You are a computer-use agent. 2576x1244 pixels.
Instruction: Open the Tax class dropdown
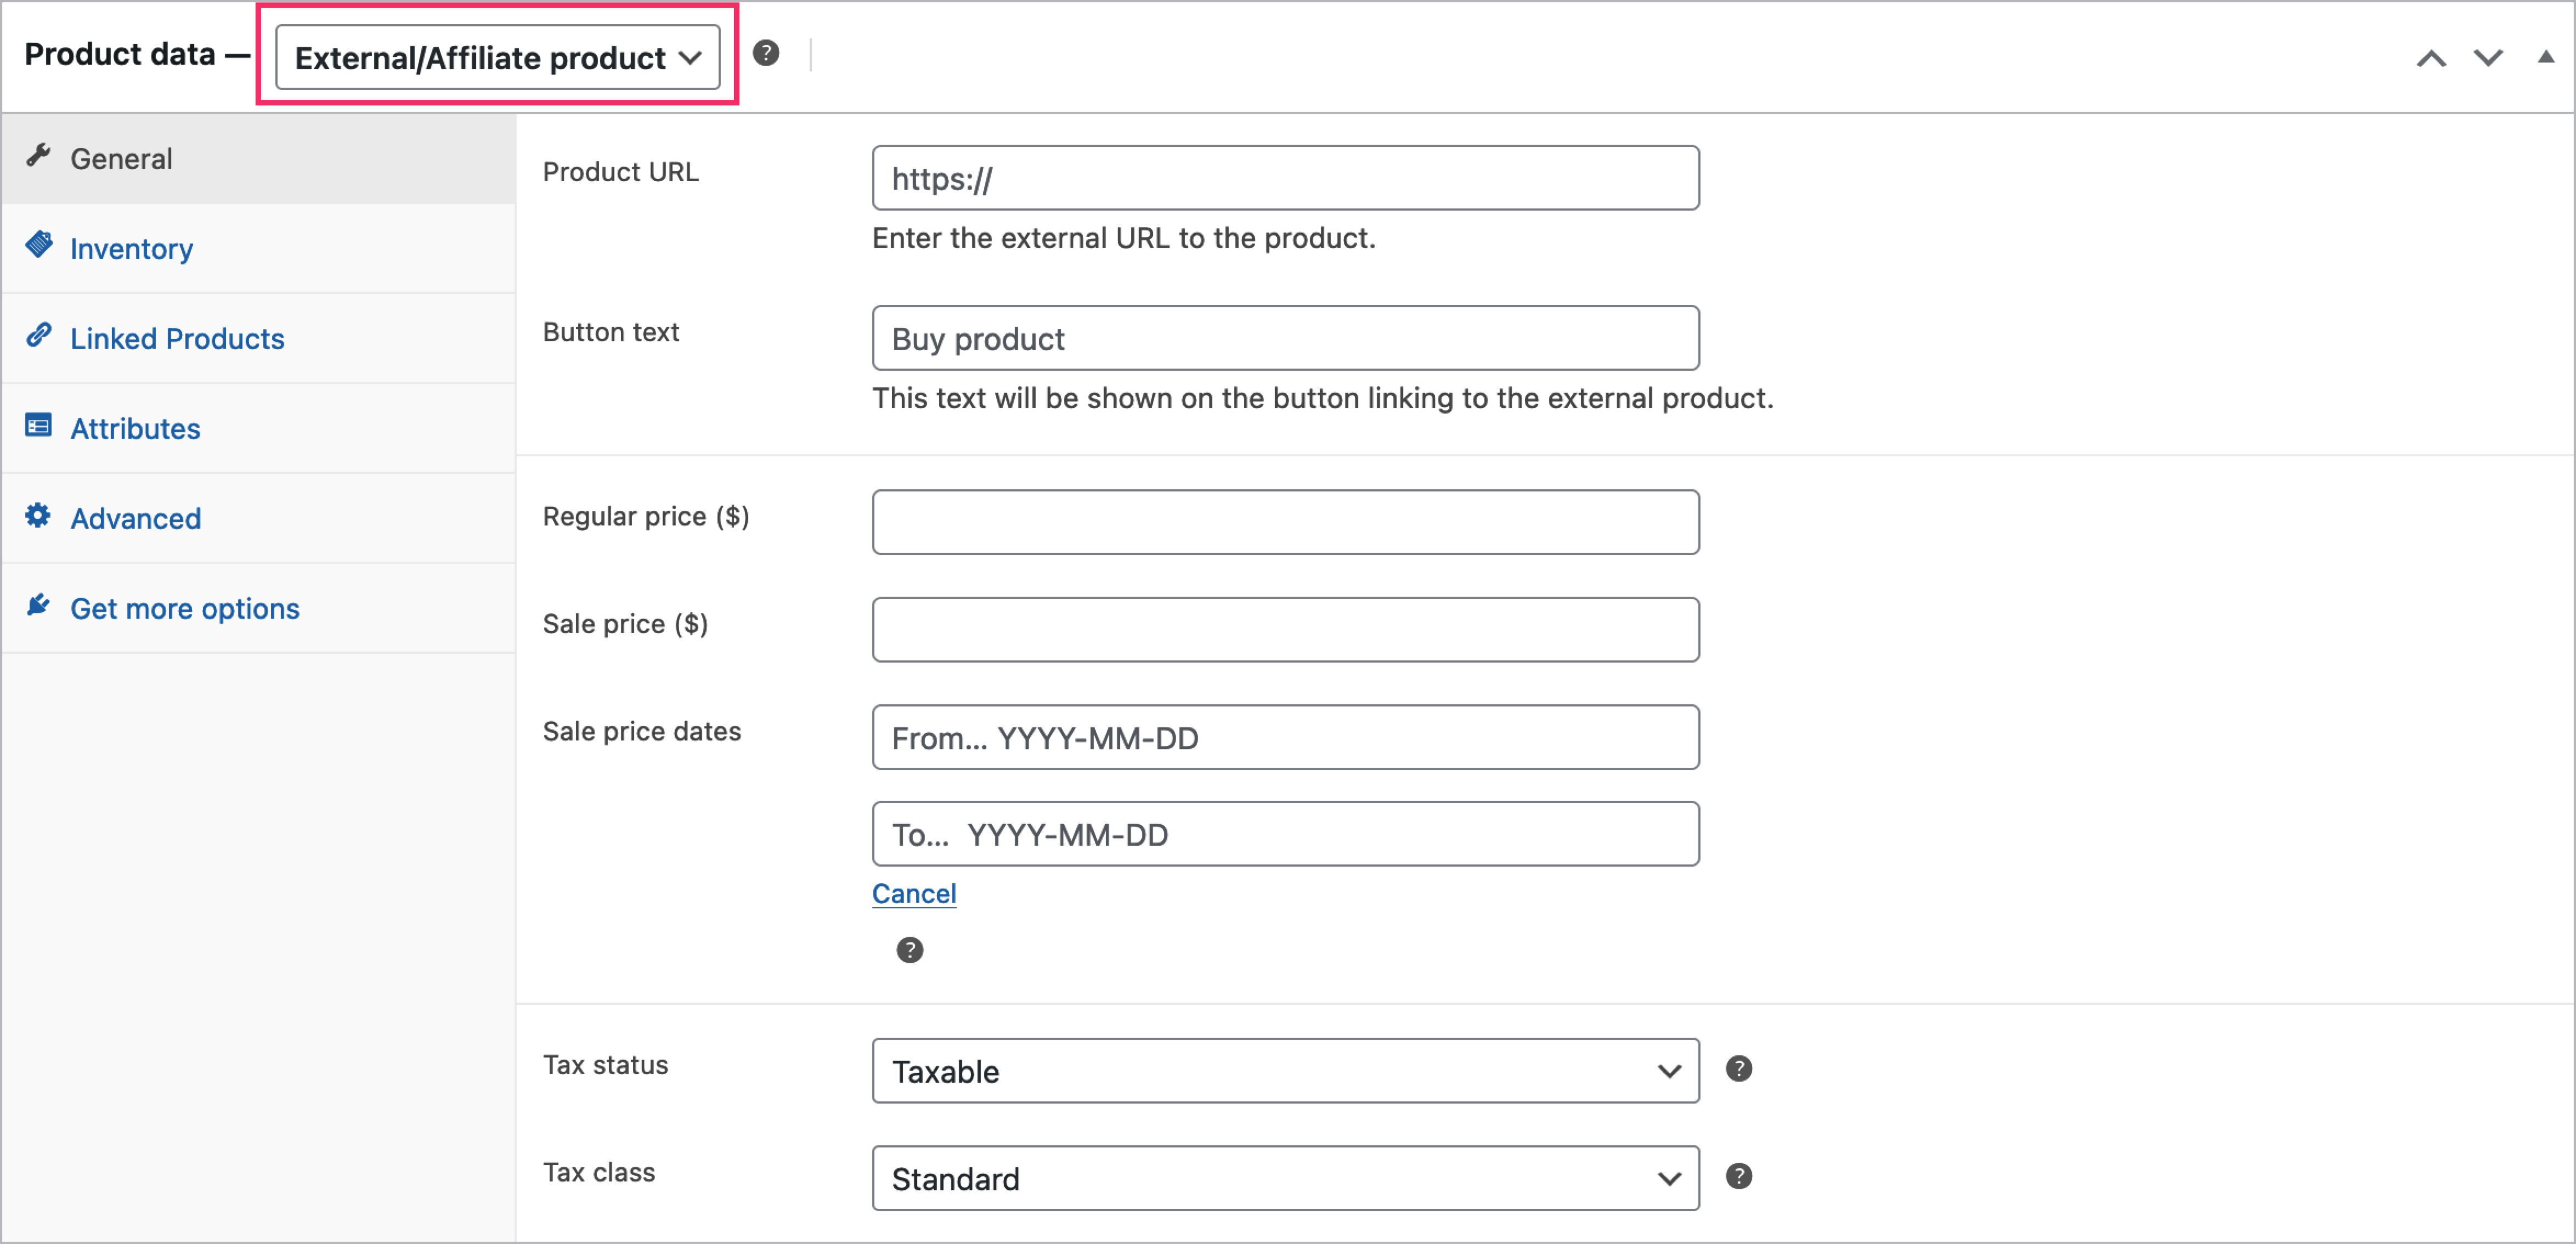click(1284, 1178)
